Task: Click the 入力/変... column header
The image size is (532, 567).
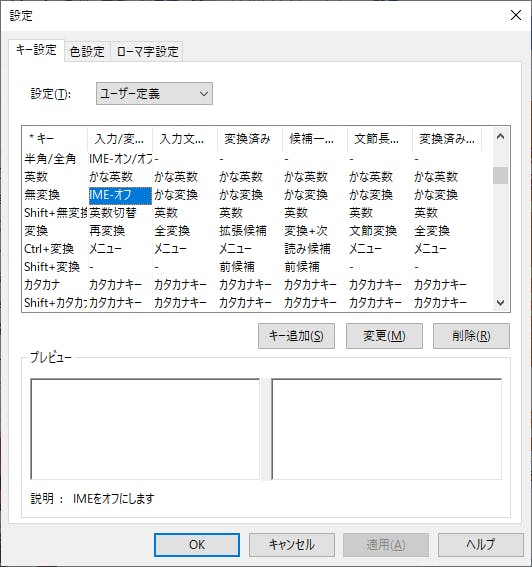Action: pos(120,138)
